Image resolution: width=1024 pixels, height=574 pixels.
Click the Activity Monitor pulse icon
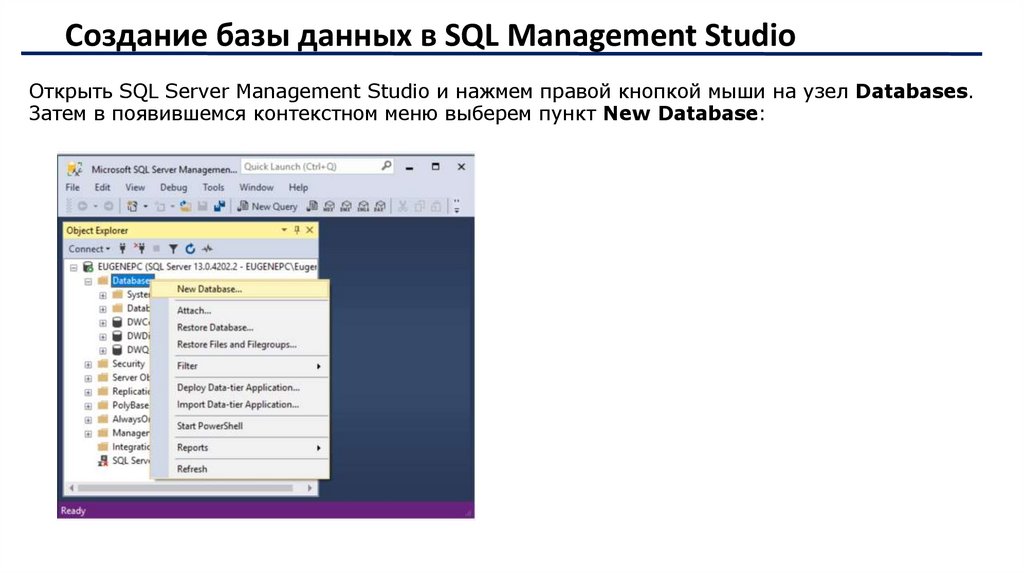tap(208, 248)
